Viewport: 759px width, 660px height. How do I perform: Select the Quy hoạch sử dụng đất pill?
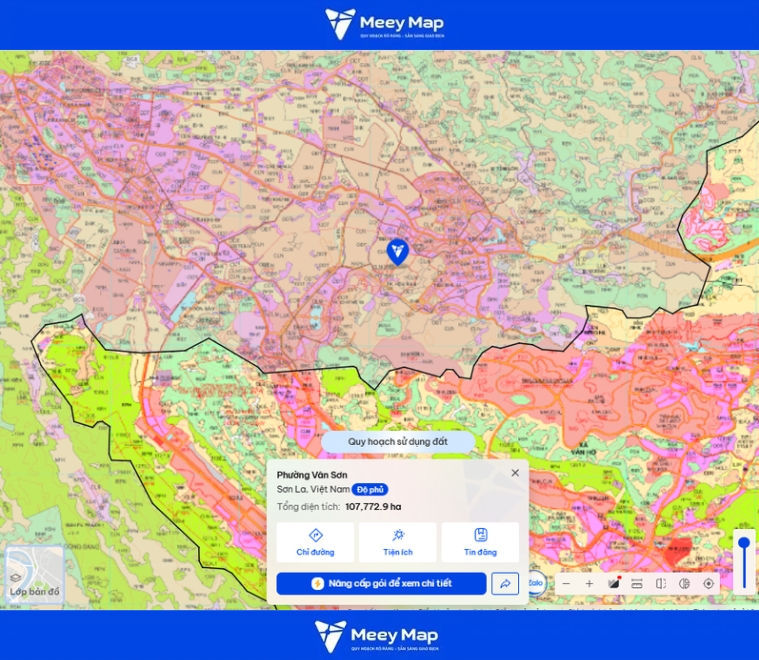point(398,442)
